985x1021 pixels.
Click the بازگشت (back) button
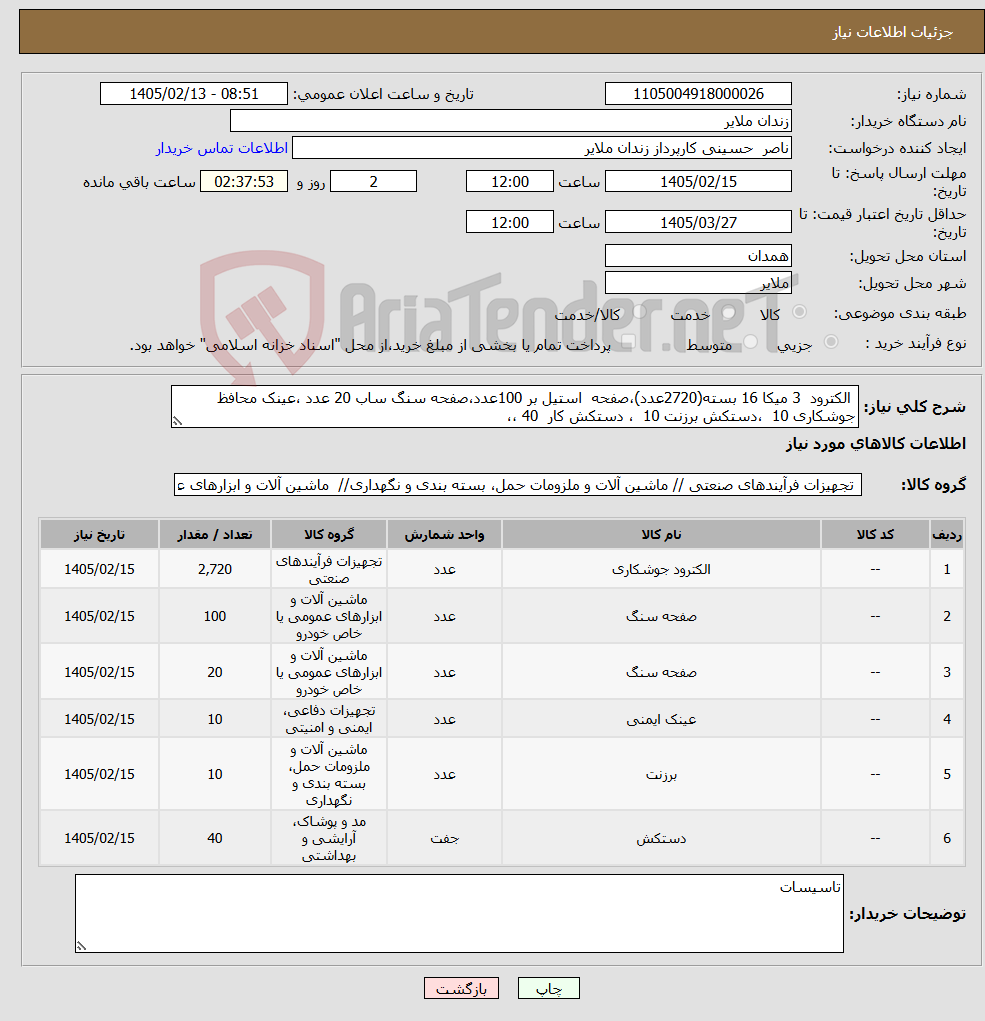tap(461, 988)
